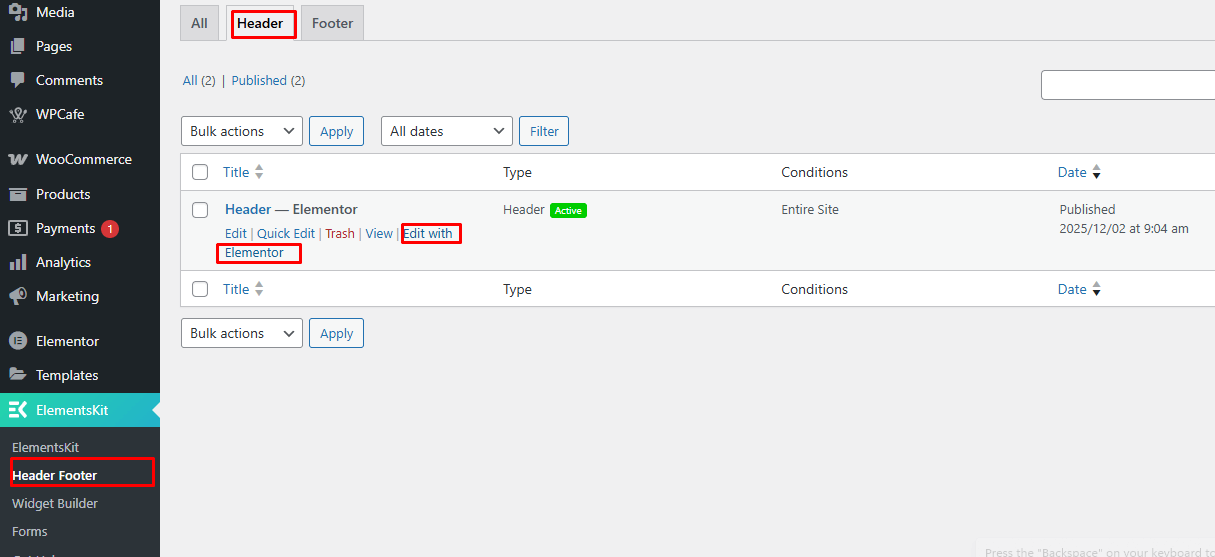Click the Analytics bar chart icon
This screenshot has height=557, width=1215.
point(17,262)
